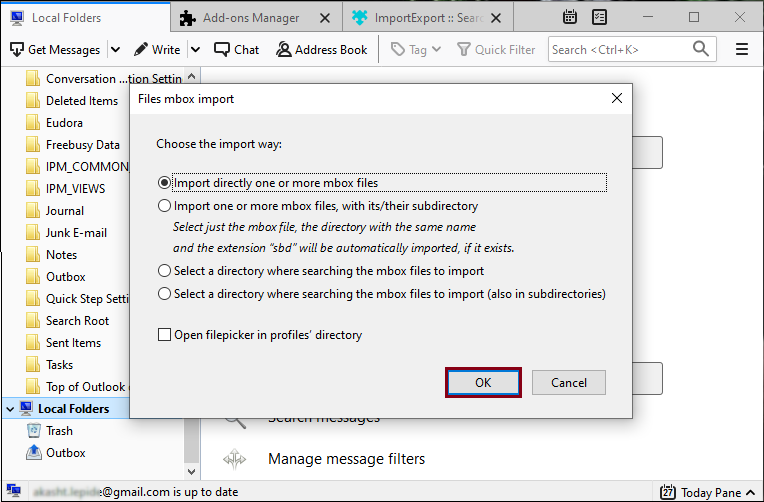Close the Files mbox import dialog

click(x=616, y=98)
